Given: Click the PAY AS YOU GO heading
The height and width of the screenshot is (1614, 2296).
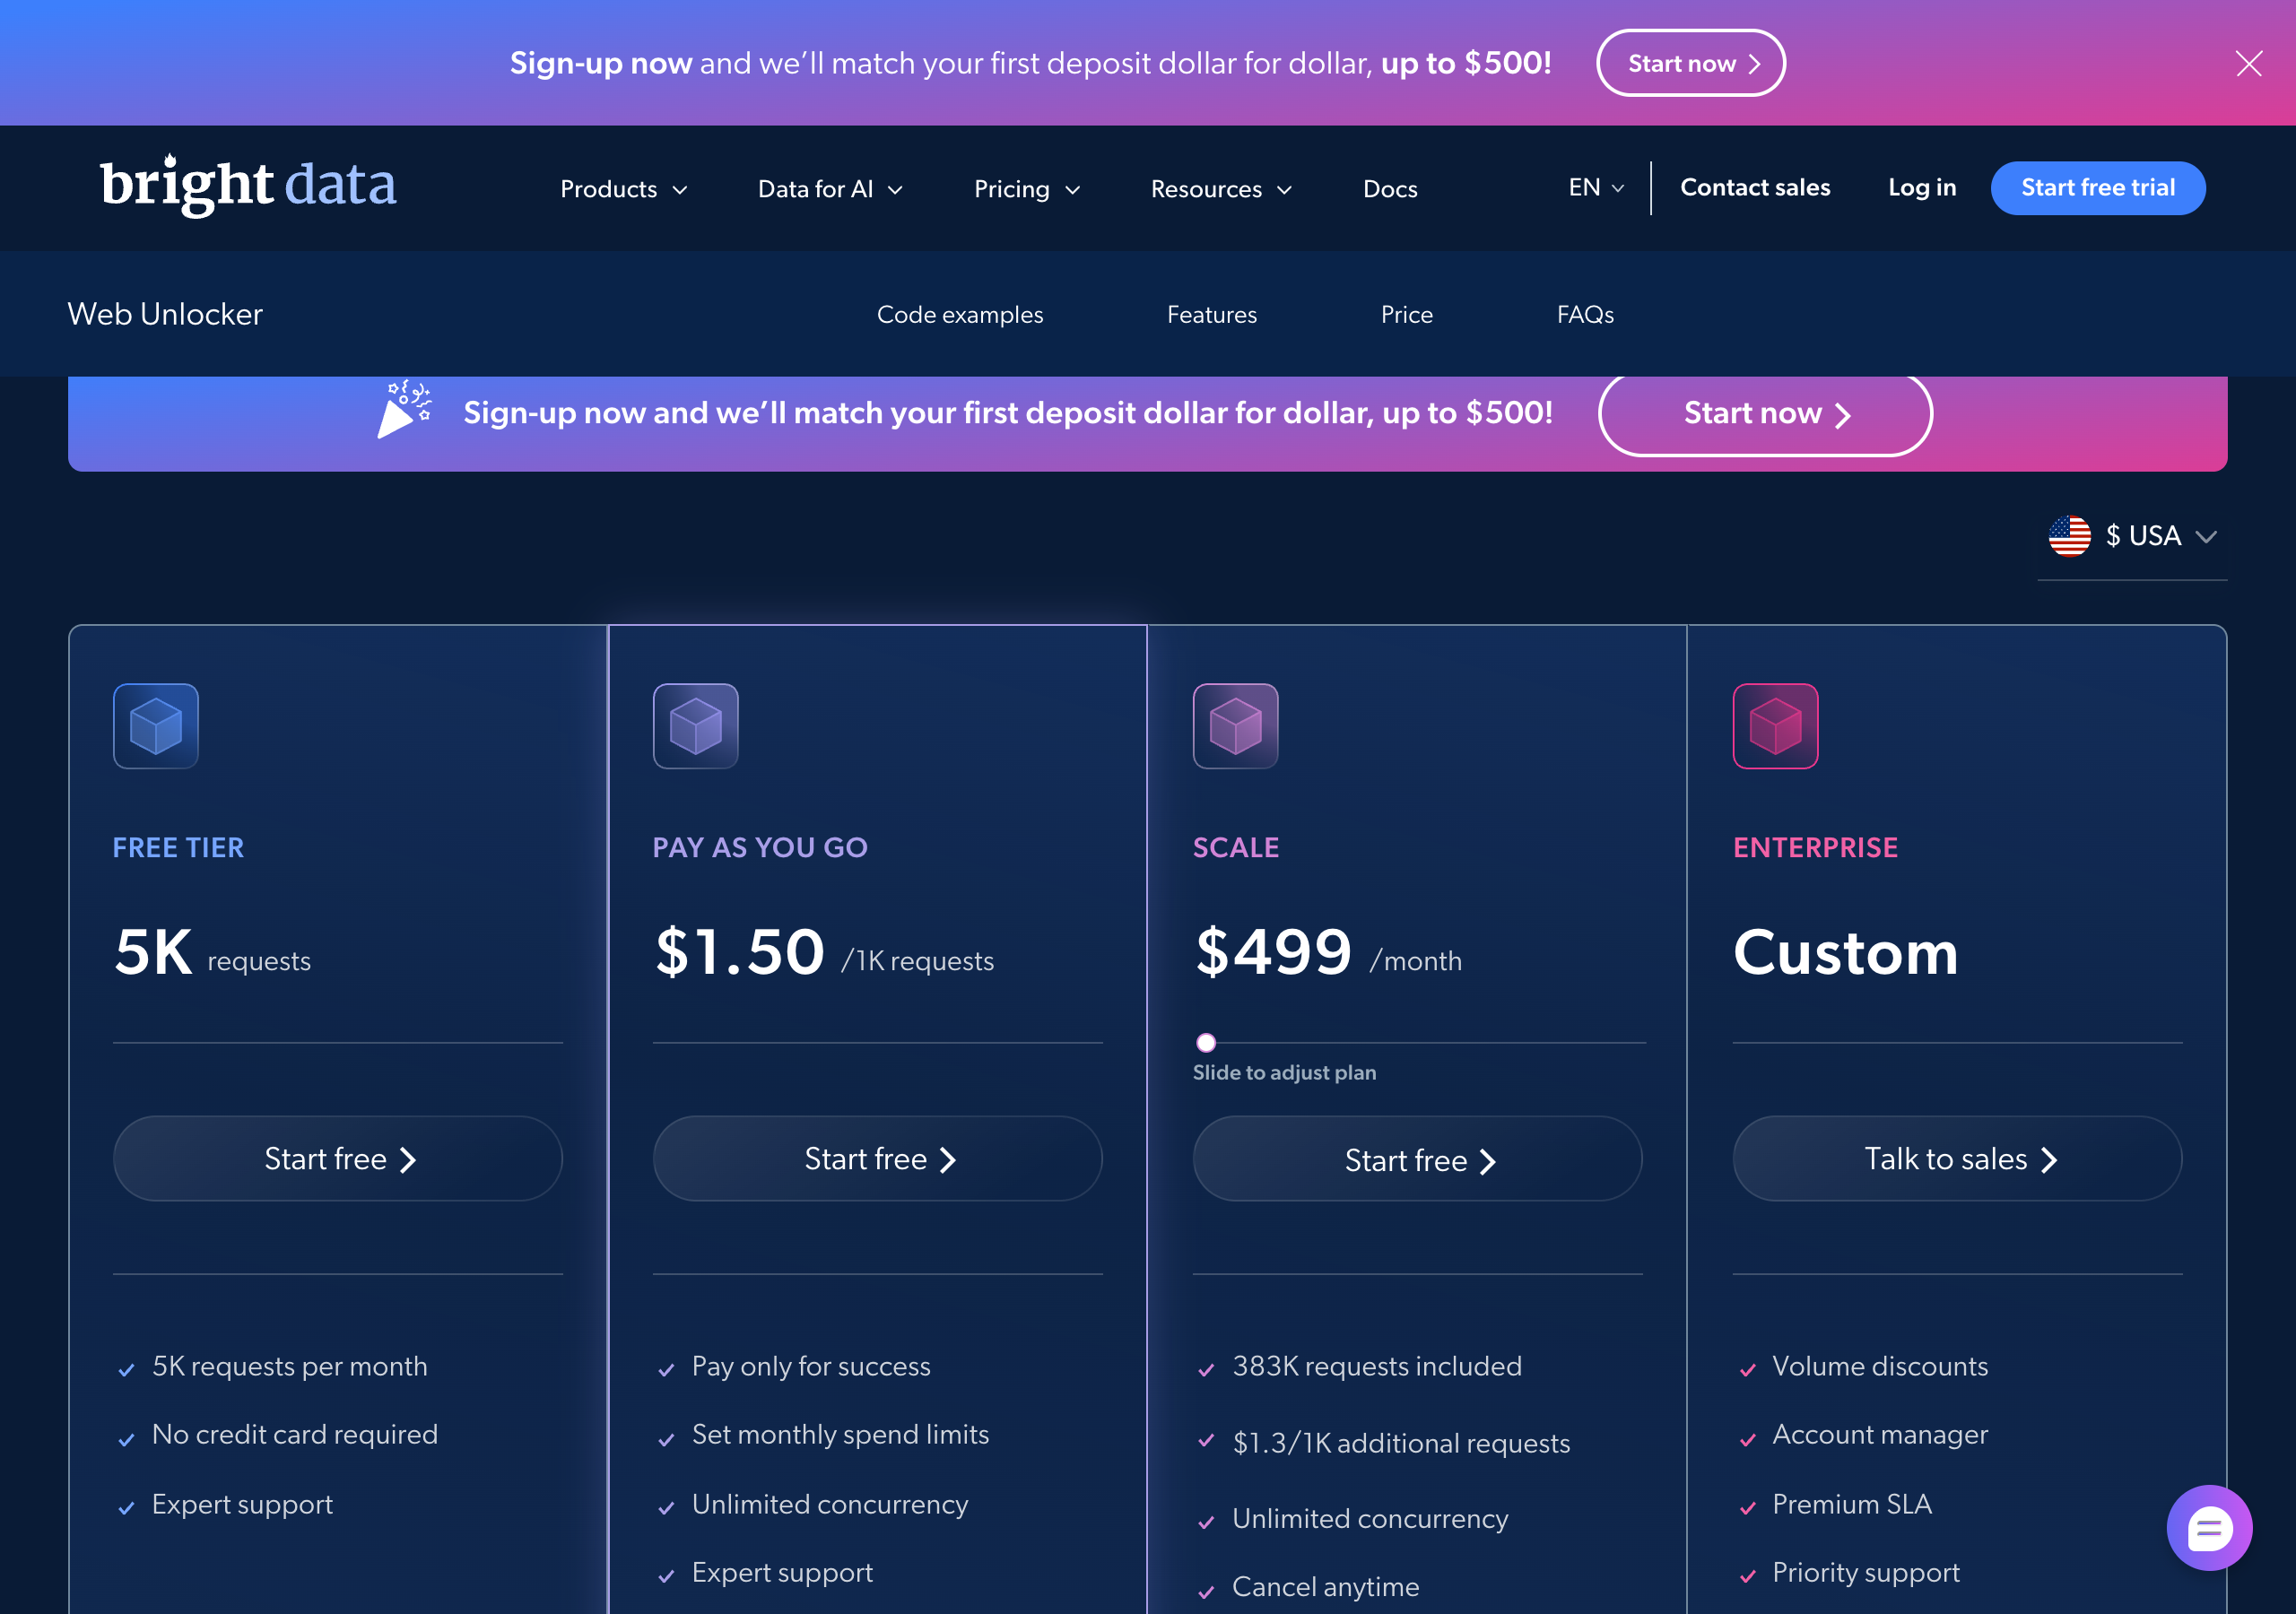Looking at the screenshot, I should 760,848.
